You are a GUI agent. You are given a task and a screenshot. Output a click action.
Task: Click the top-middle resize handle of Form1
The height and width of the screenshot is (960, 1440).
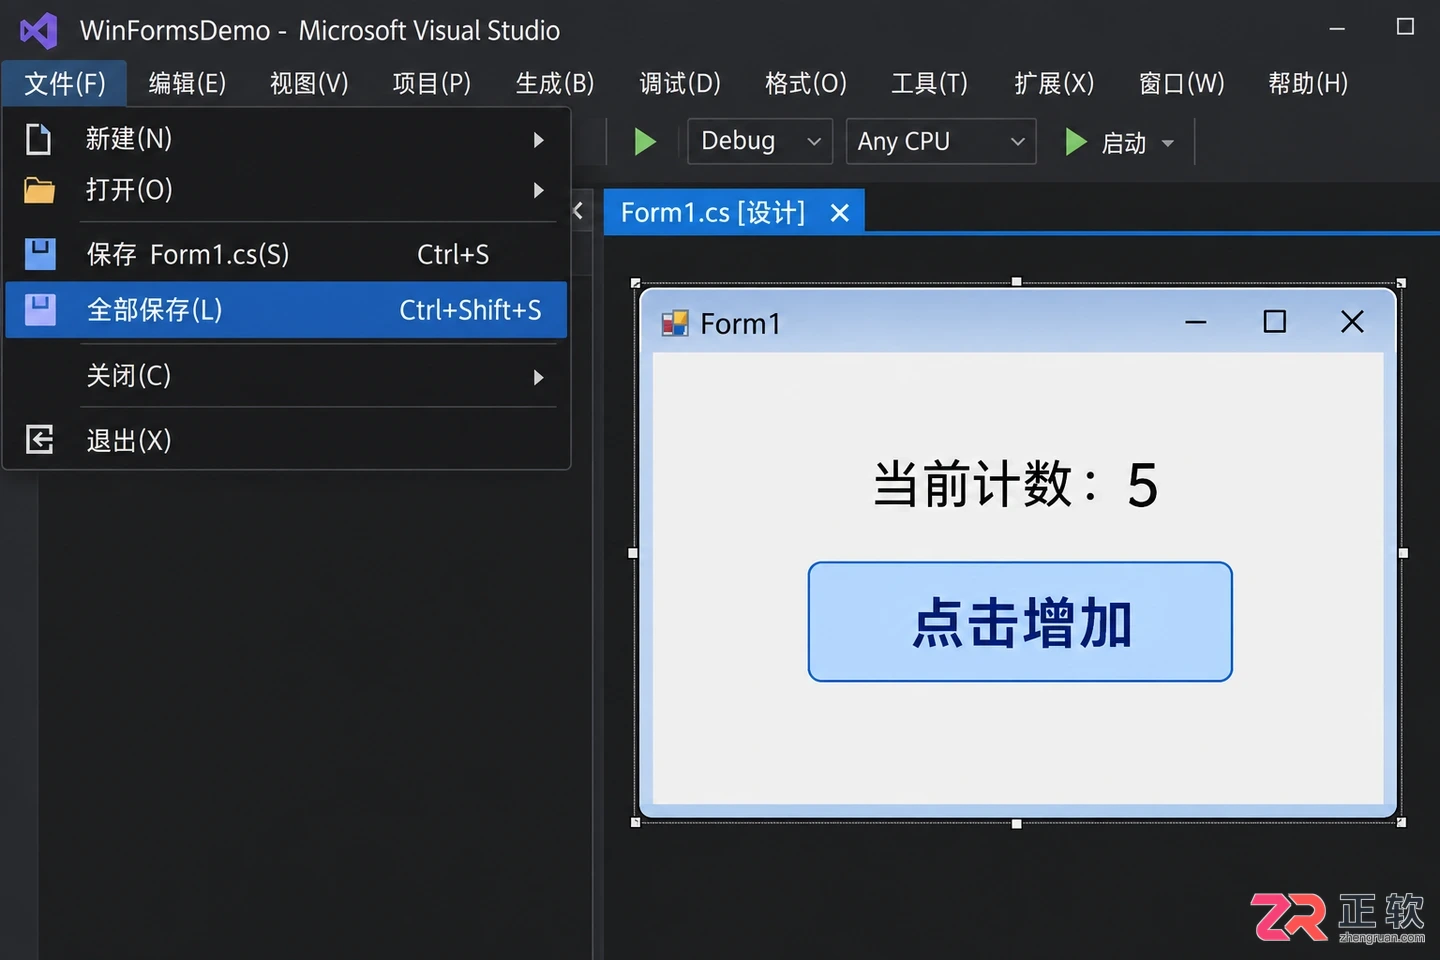(1017, 282)
